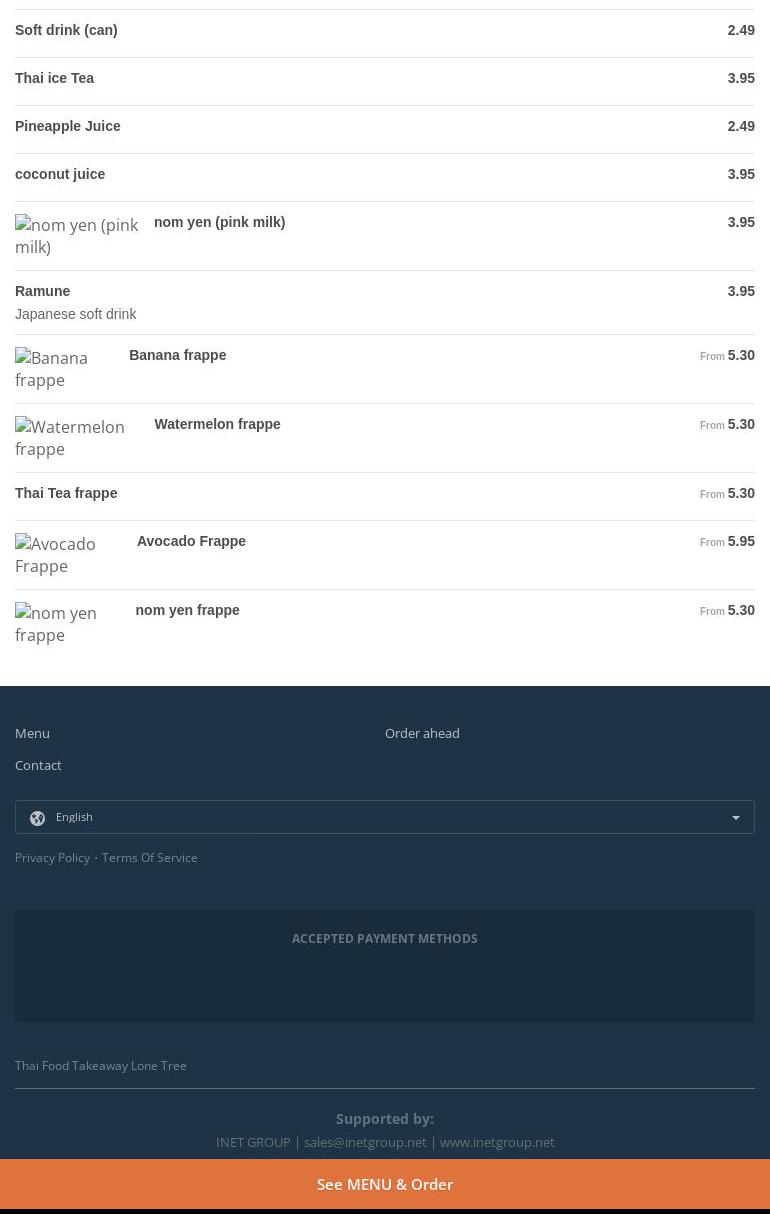Visit the www.inetgroup.net website link
The width and height of the screenshot is (770, 1214).
(x=497, y=1142)
